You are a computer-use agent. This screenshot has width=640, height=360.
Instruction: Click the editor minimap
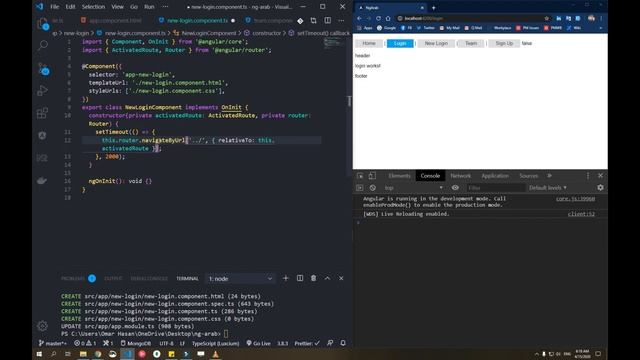coord(334,43)
